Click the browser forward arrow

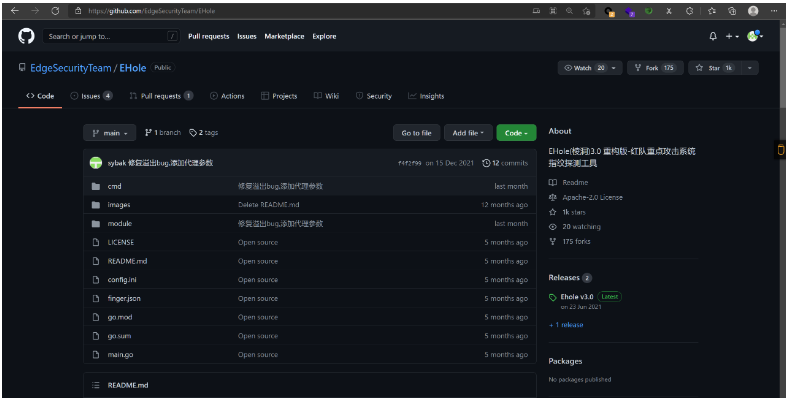click(x=35, y=11)
